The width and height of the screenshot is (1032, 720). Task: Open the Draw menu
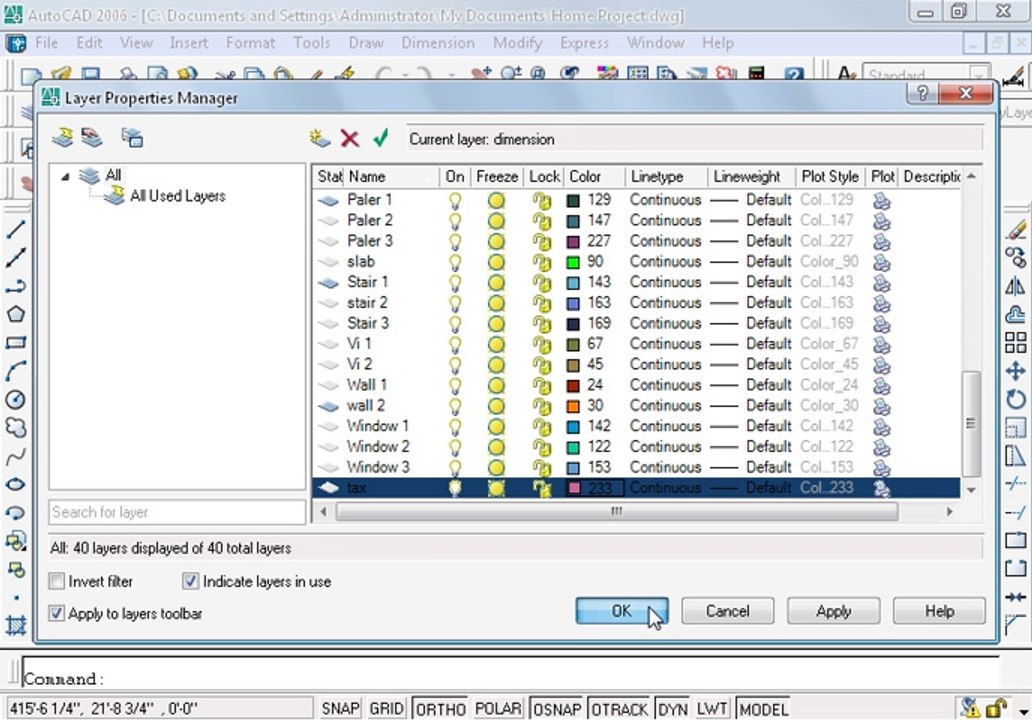point(366,43)
